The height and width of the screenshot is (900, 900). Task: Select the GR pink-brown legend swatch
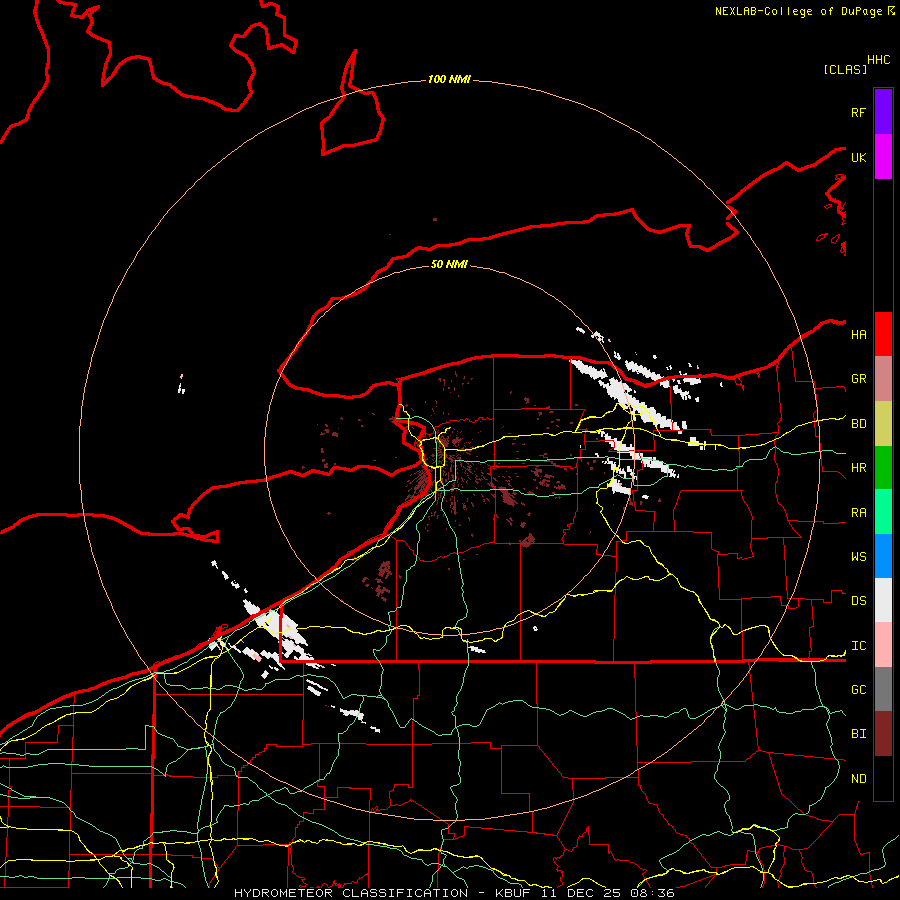point(883,379)
